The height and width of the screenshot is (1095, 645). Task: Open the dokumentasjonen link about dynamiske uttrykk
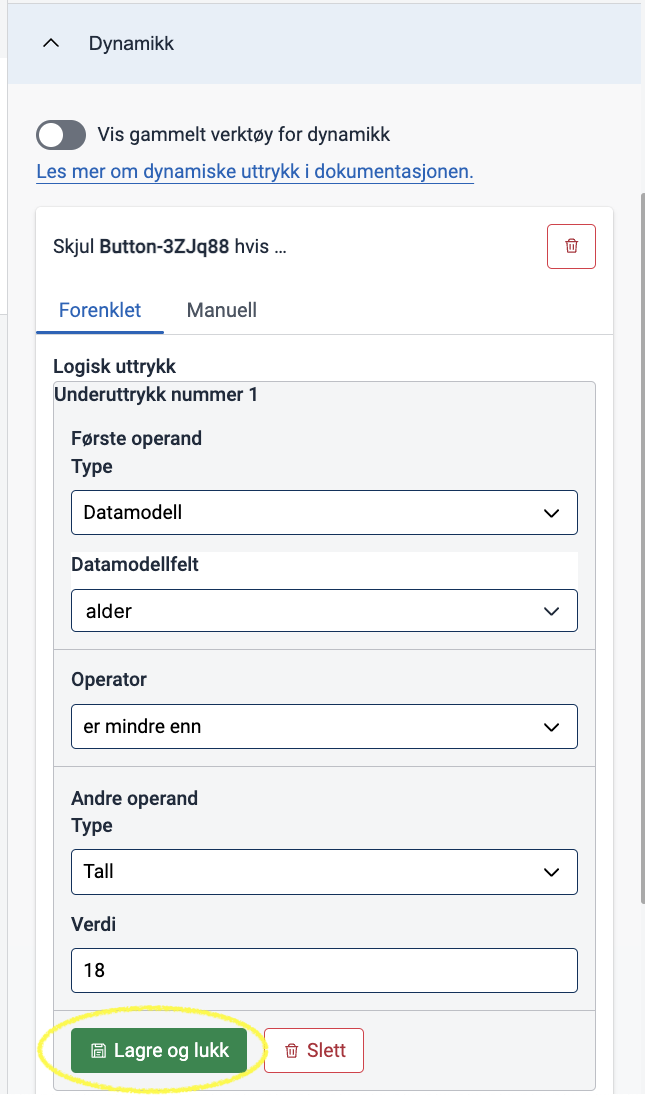(255, 171)
